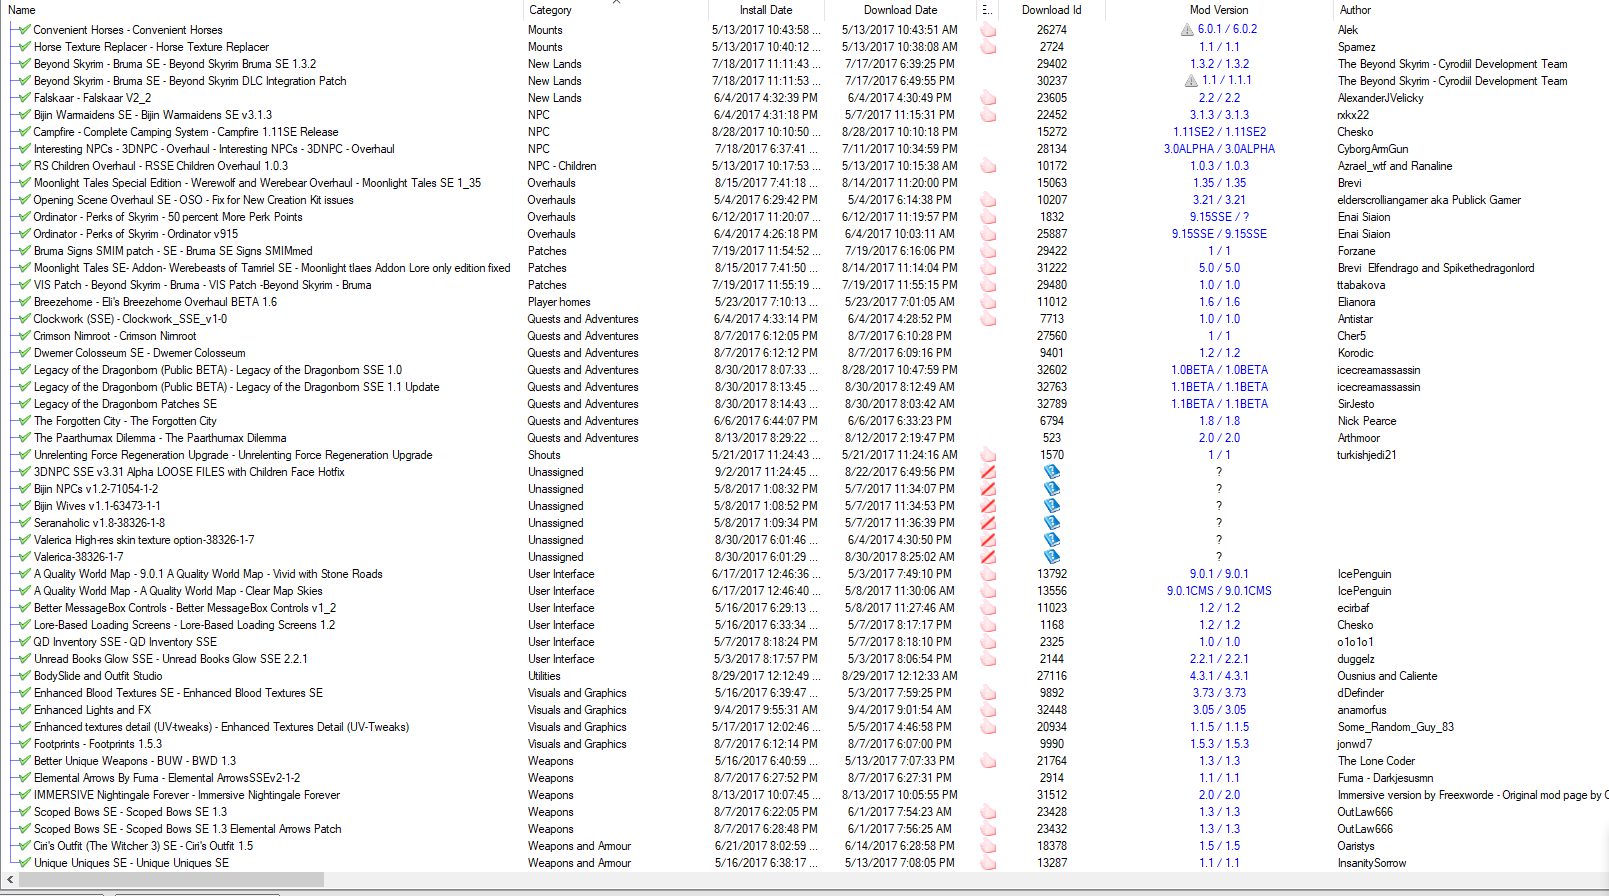Deactivate The Forgotten City using its checkmark
The height and width of the screenshot is (896, 1609).
(x=24, y=421)
